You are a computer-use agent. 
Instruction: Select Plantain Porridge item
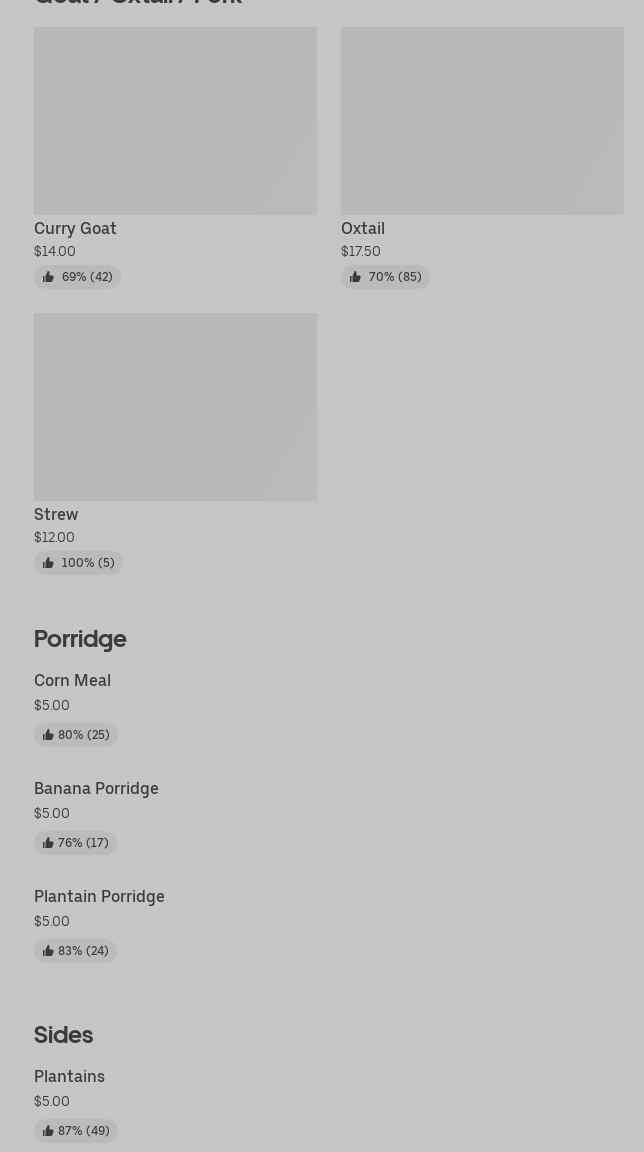[x=99, y=896]
